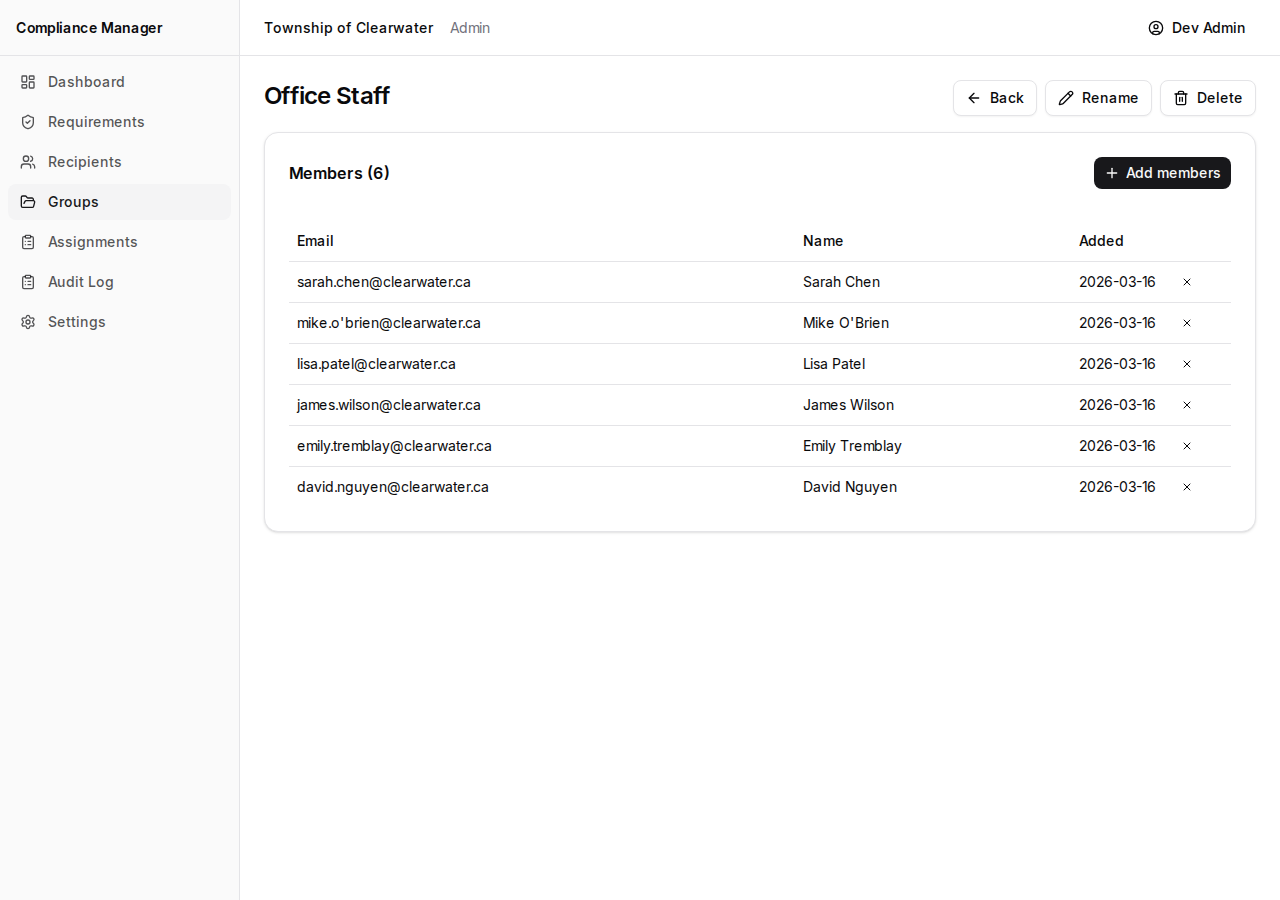Rename the Office Staff group

pyautogui.click(x=1098, y=98)
